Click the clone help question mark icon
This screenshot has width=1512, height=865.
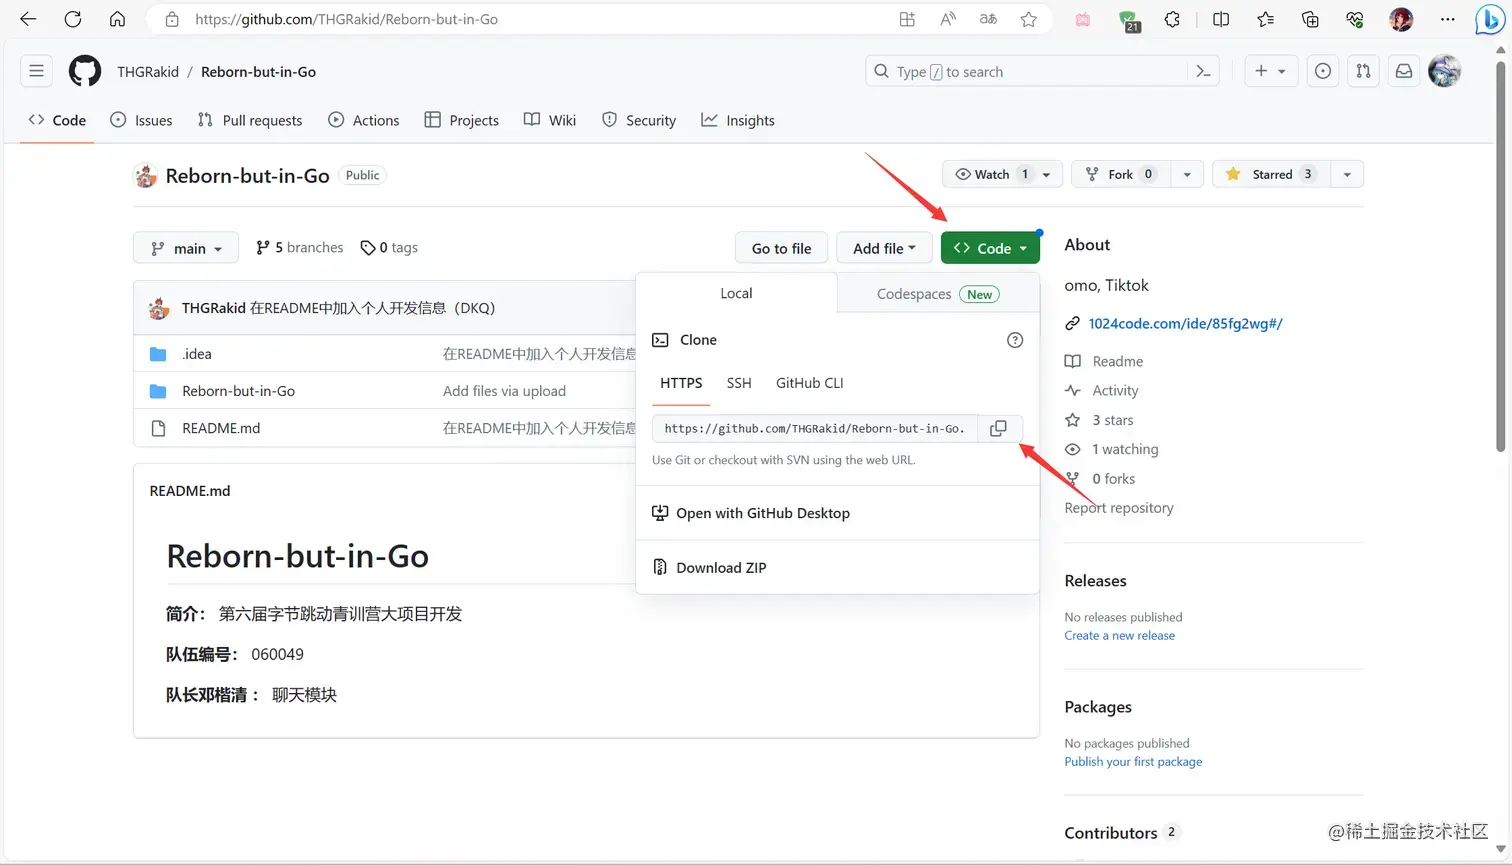click(1015, 340)
